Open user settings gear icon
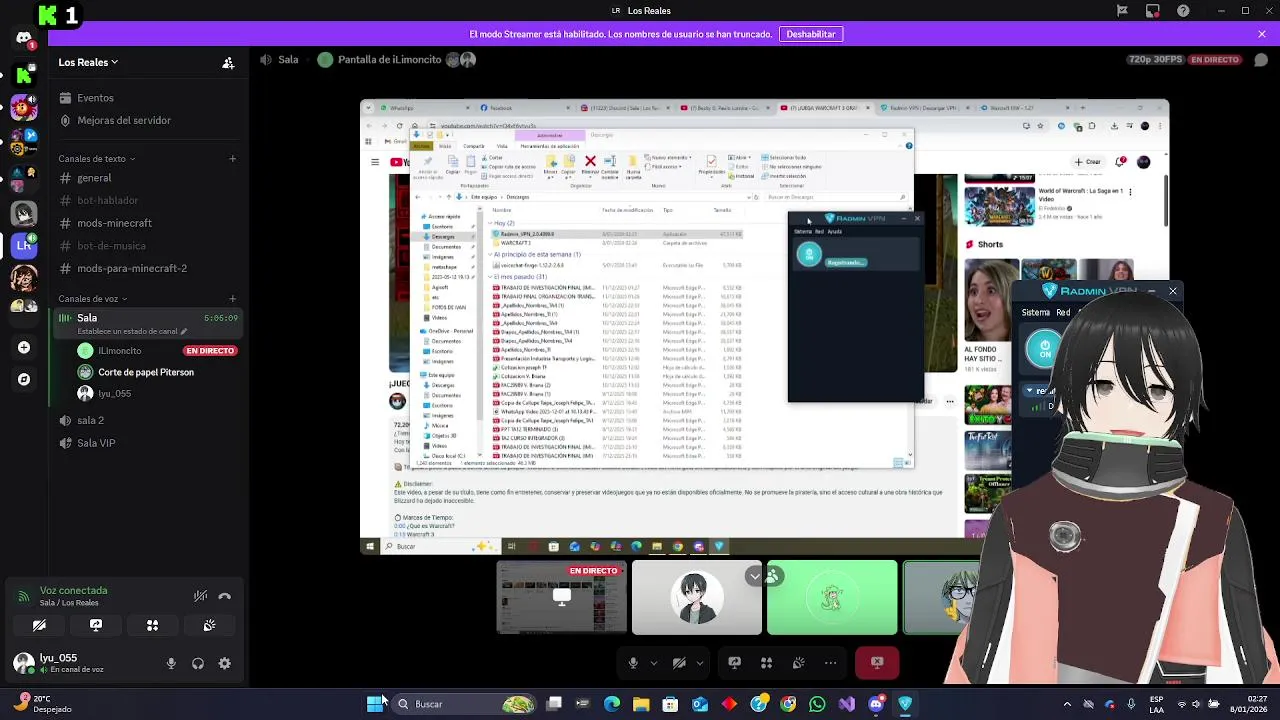The image size is (1280, 720). tap(225, 663)
